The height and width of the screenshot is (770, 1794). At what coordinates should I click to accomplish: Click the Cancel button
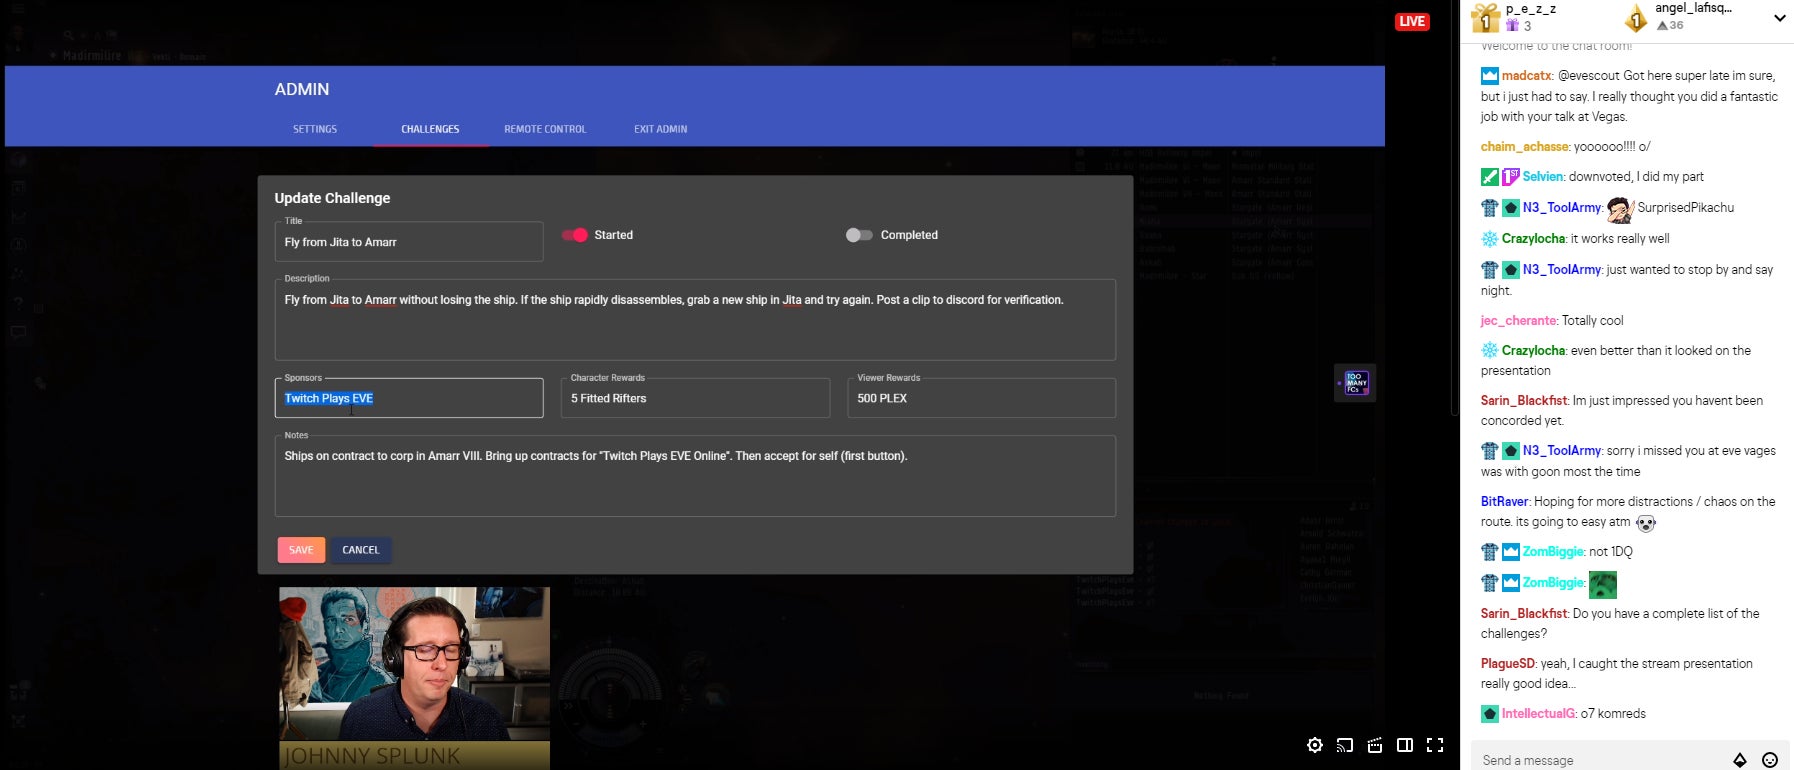[x=361, y=550]
